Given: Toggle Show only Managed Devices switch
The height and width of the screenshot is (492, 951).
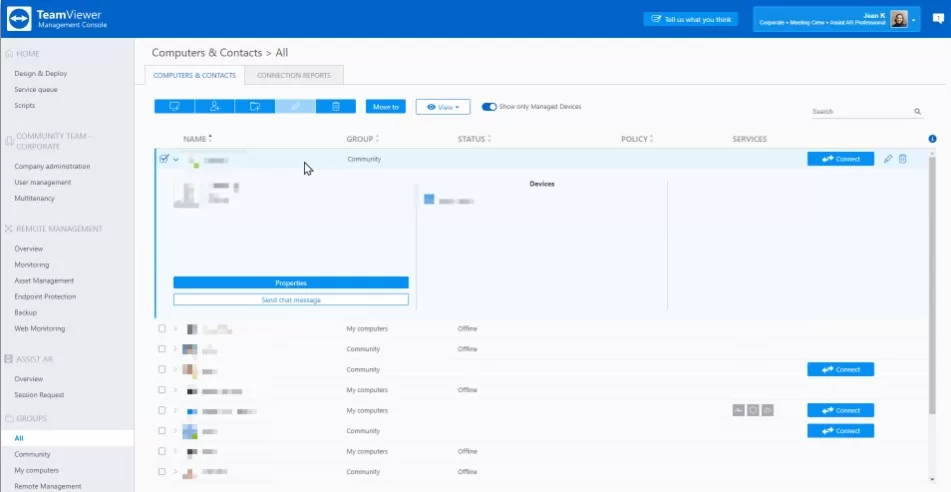Looking at the screenshot, I should [x=489, y=106].
